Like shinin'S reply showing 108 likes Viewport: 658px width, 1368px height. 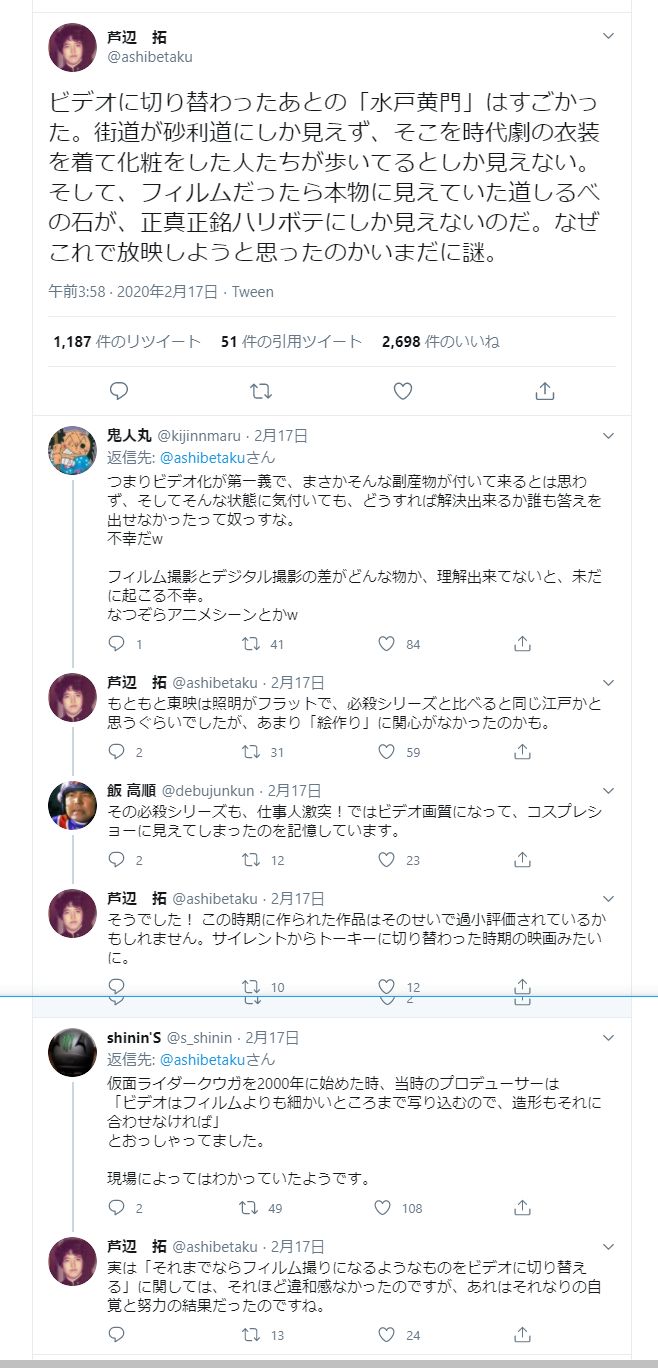(387, 1207)
